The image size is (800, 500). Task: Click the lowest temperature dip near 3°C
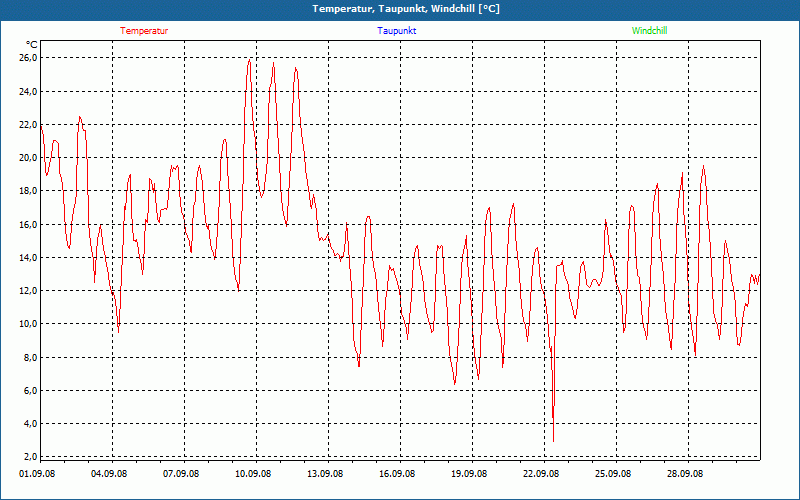coord(554,440)
